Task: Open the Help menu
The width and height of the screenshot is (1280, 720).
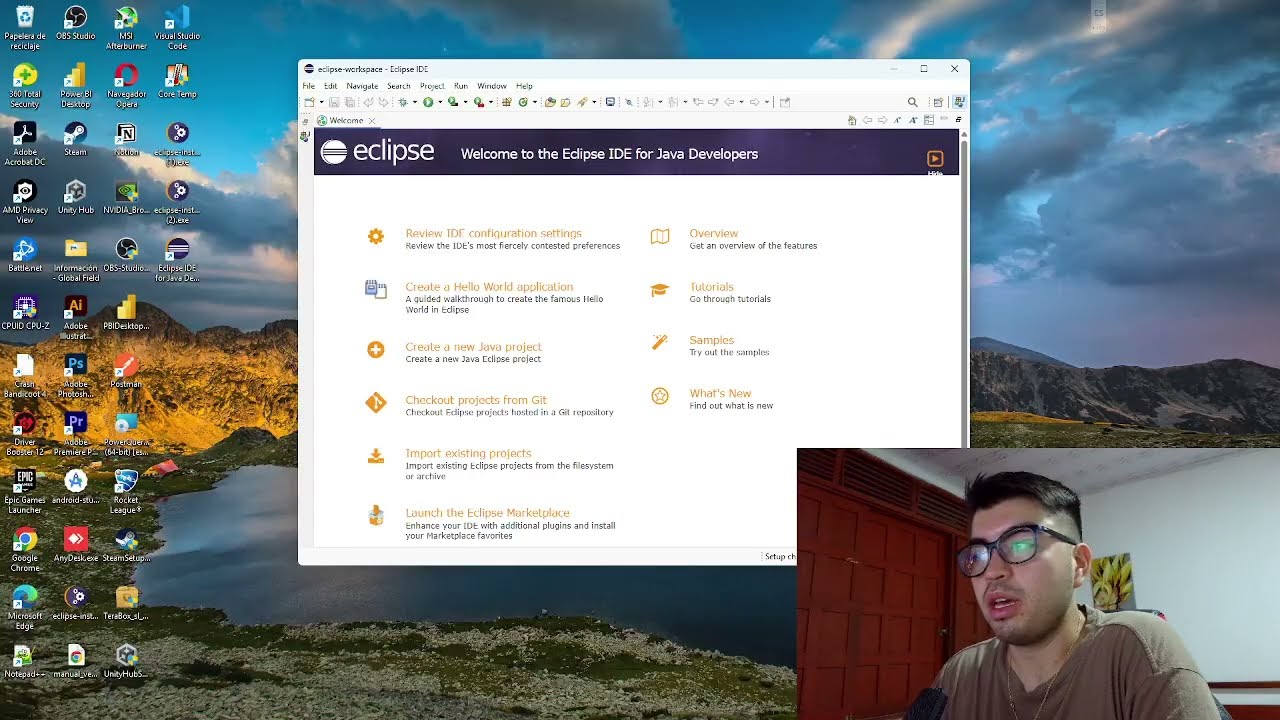Action: click(x=524, y=86)
